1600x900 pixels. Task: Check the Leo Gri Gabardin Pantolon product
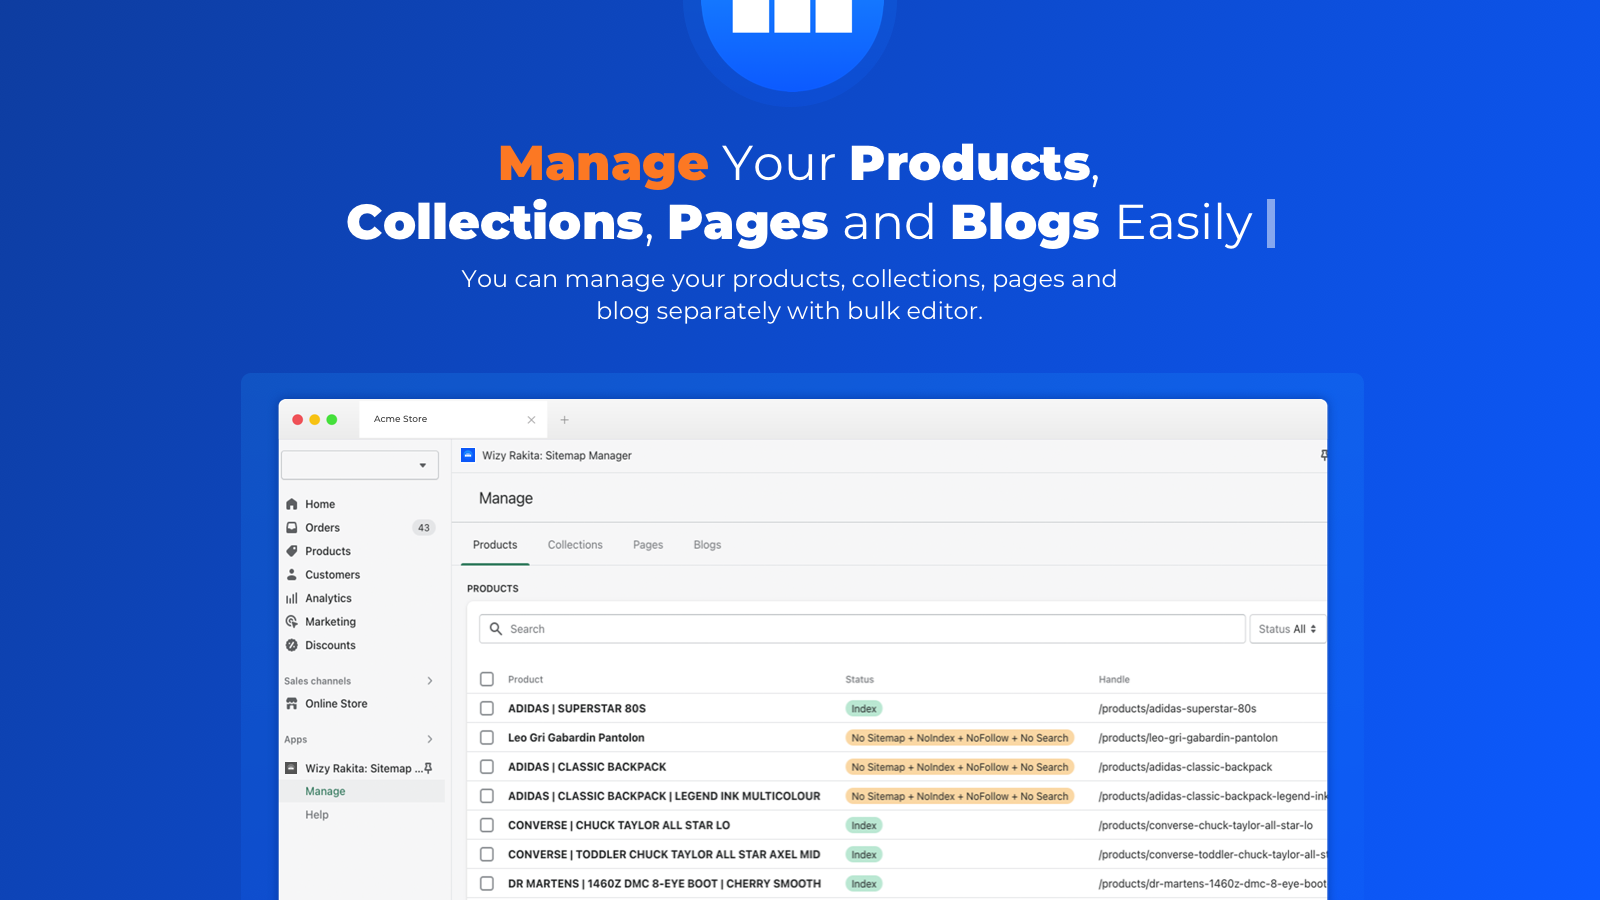coord(487,737)
